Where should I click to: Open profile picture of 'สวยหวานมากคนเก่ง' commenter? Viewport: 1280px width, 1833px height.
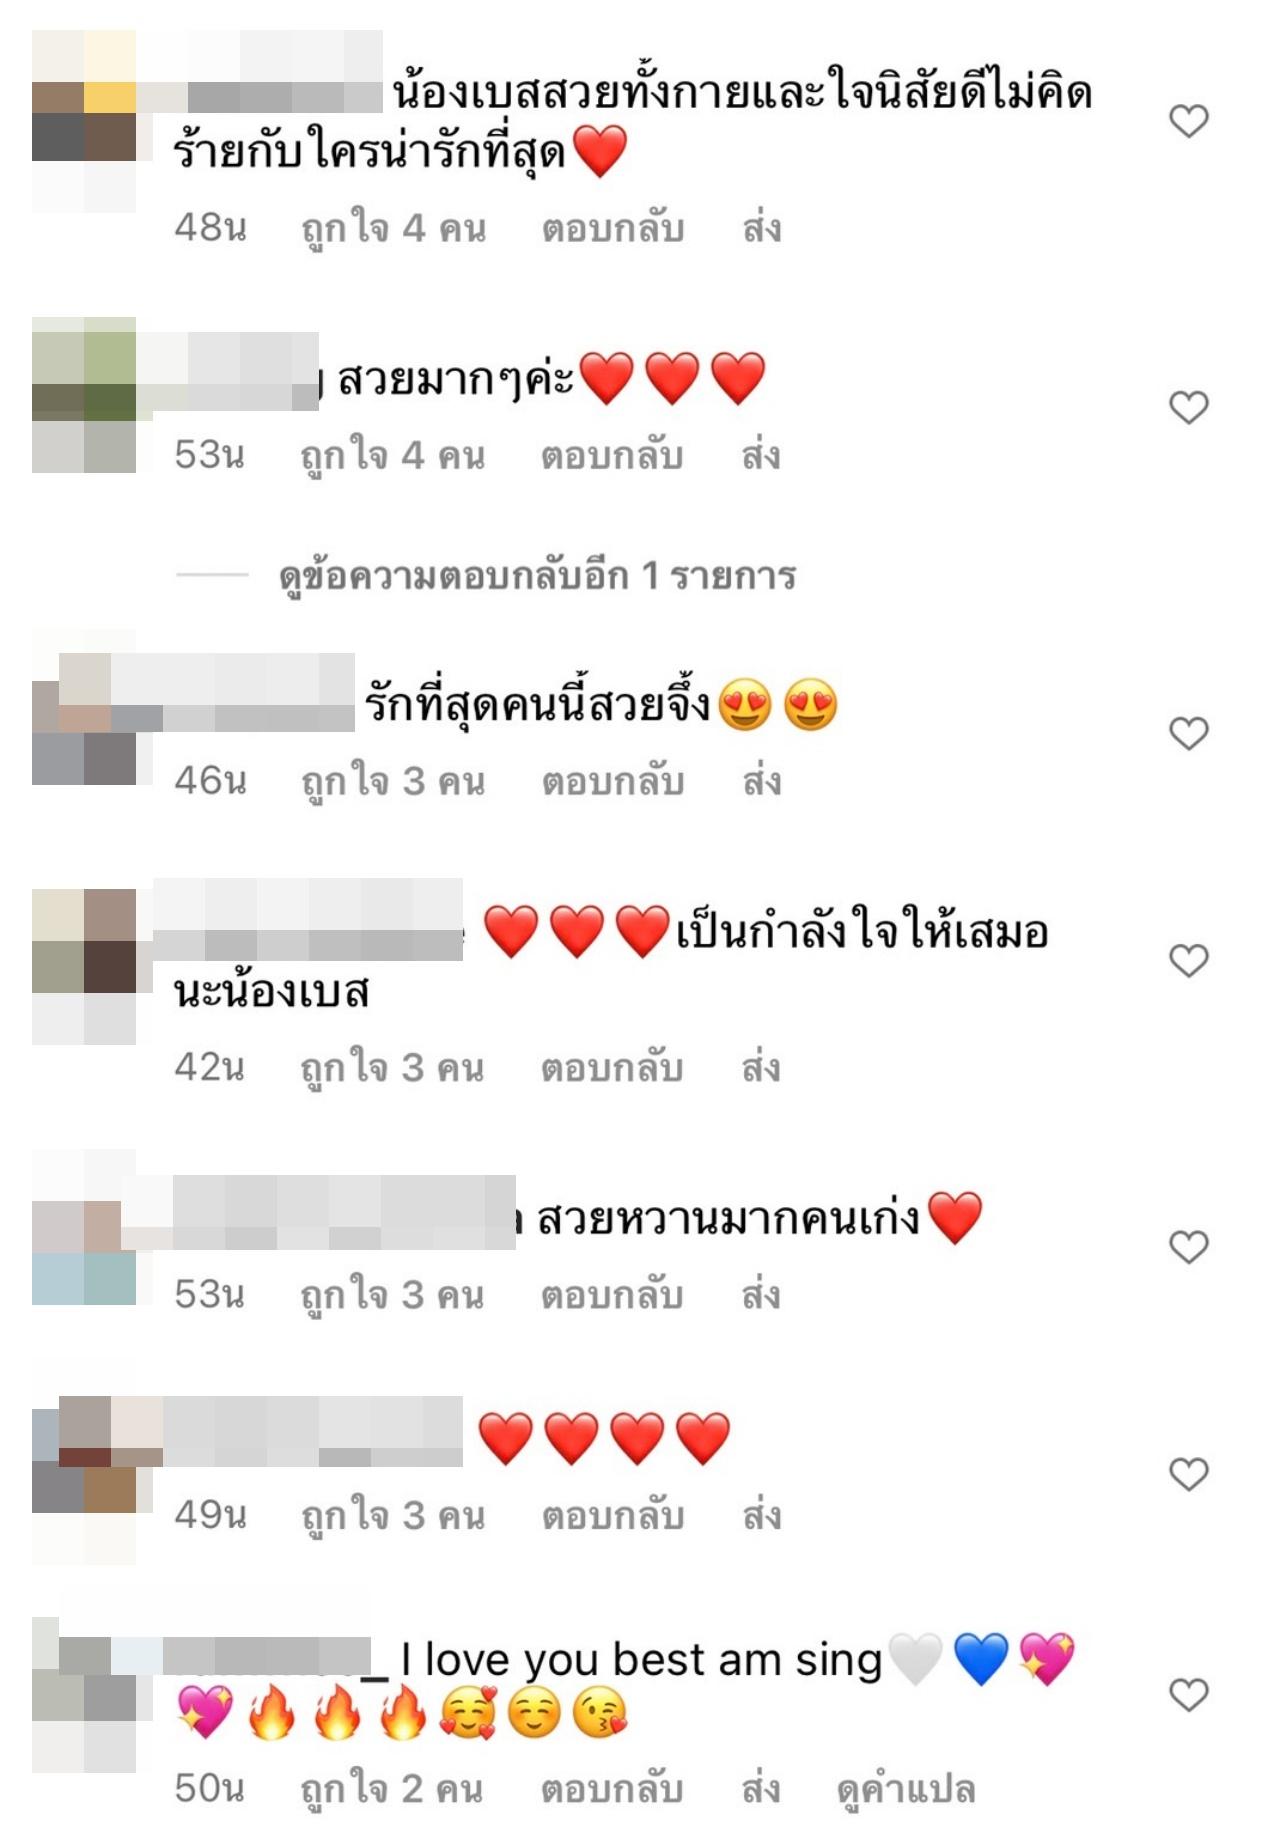point(84,1227)
